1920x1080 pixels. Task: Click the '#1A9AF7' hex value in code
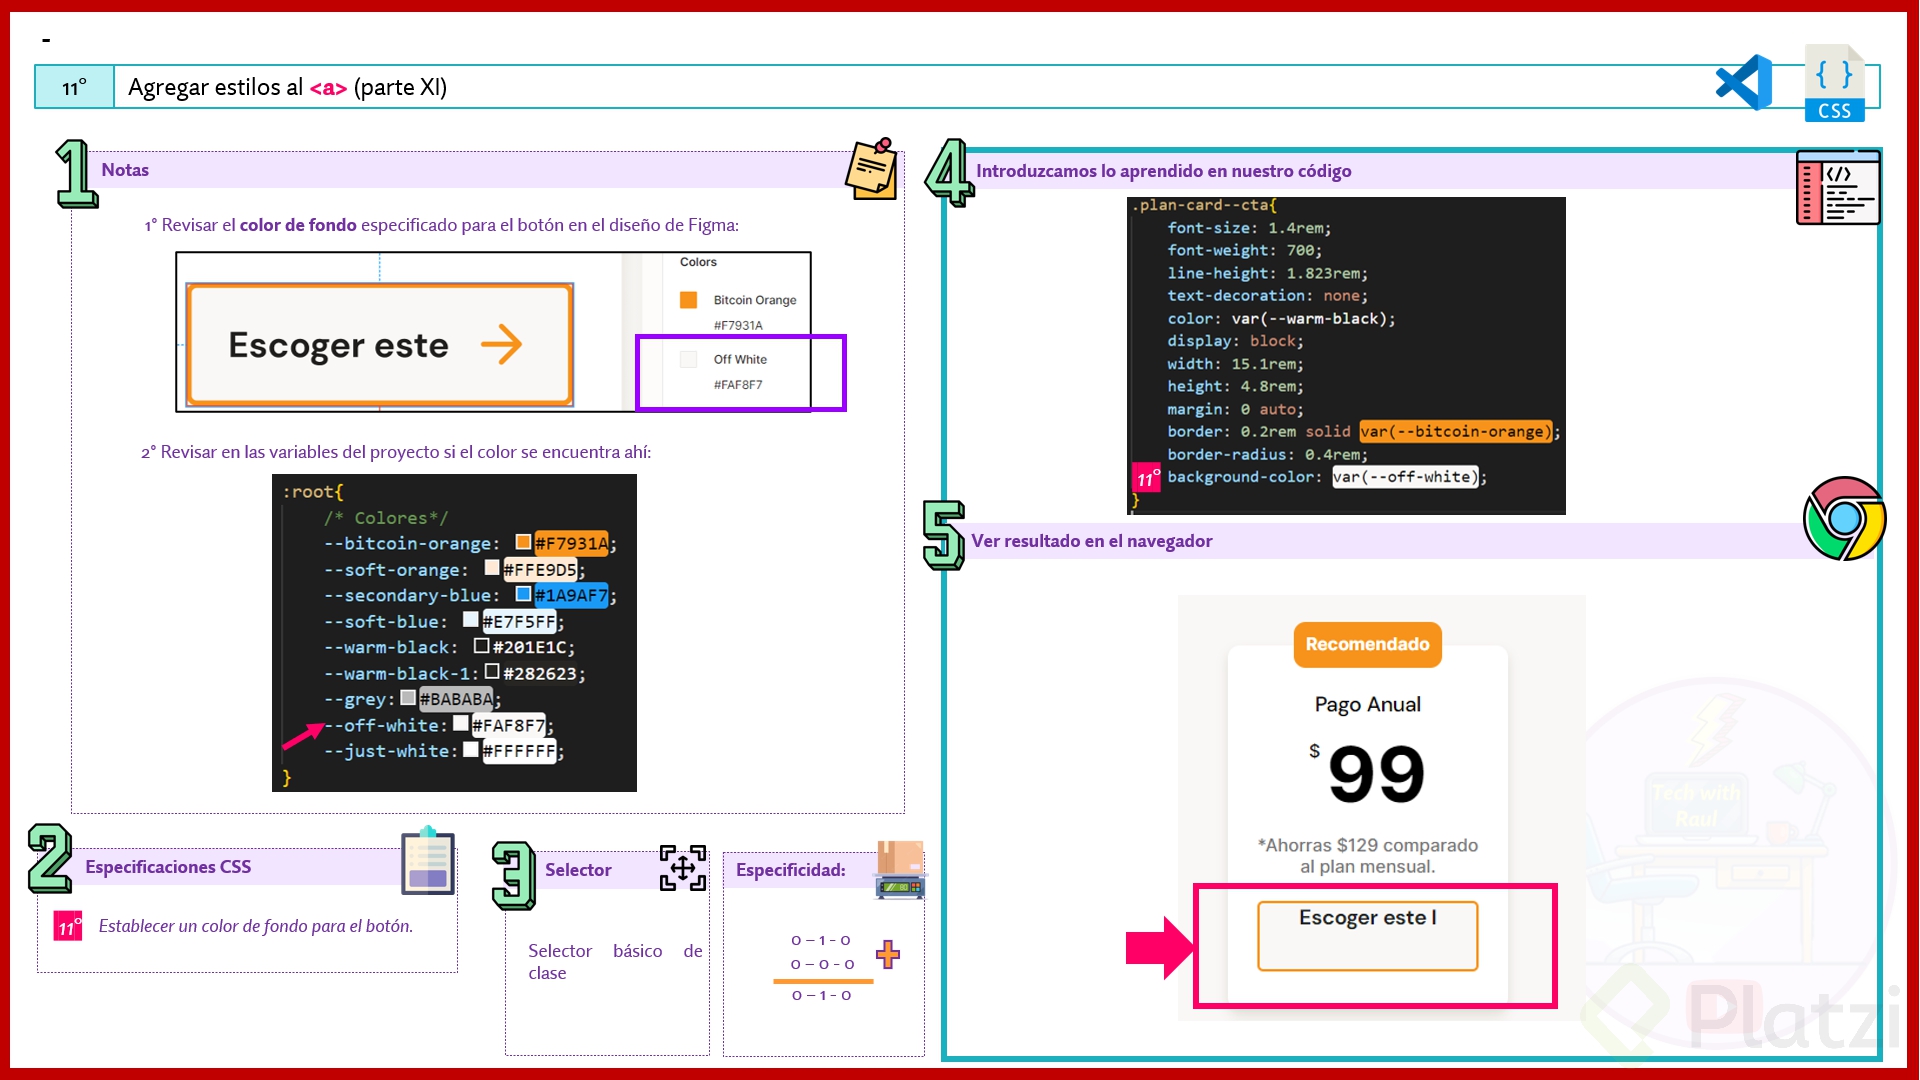pos(572,595)
